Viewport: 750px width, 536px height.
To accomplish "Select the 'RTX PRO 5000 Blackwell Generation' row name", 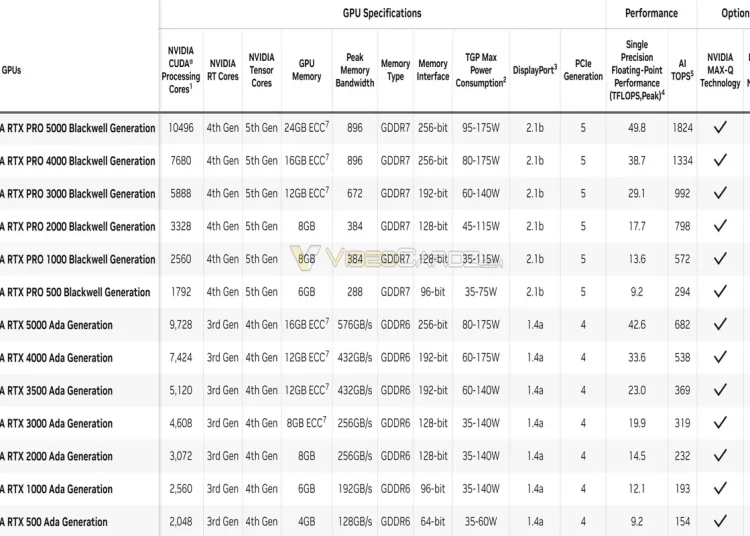I will coord(78,128).
